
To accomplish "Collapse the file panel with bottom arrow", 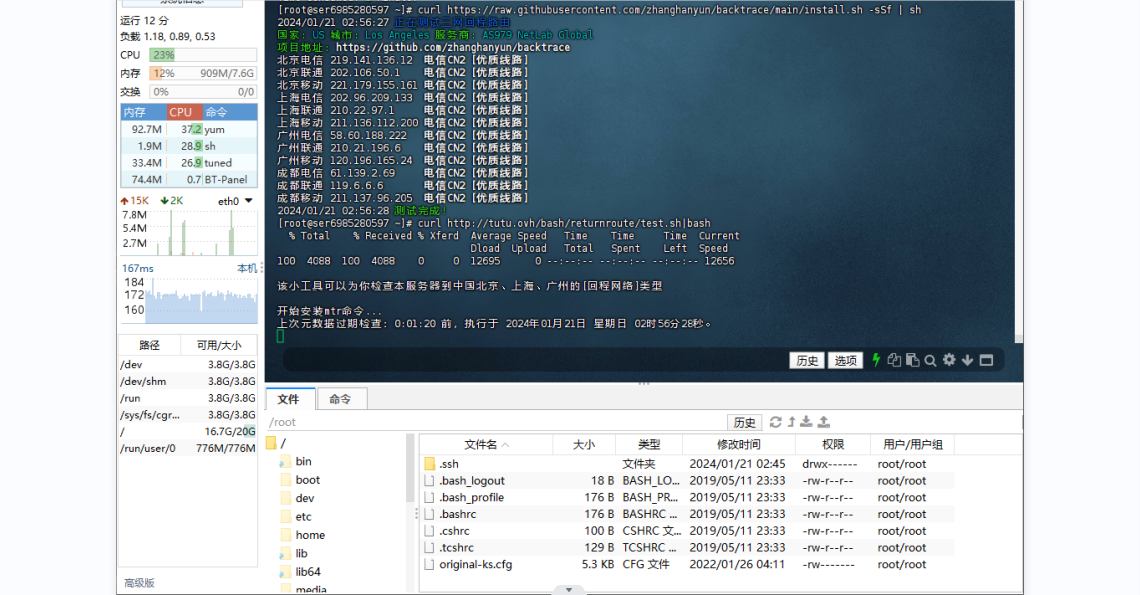I will [569, 590].
